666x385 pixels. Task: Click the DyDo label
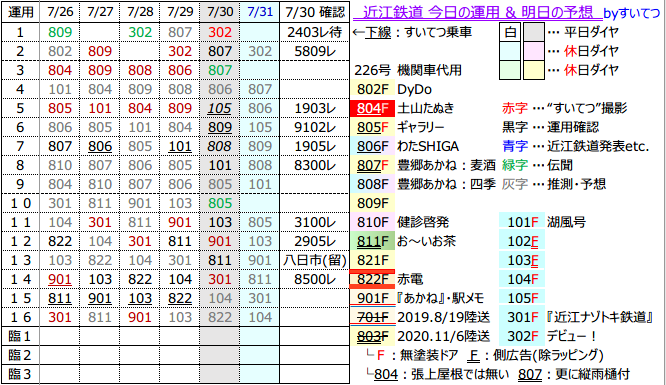414,90
